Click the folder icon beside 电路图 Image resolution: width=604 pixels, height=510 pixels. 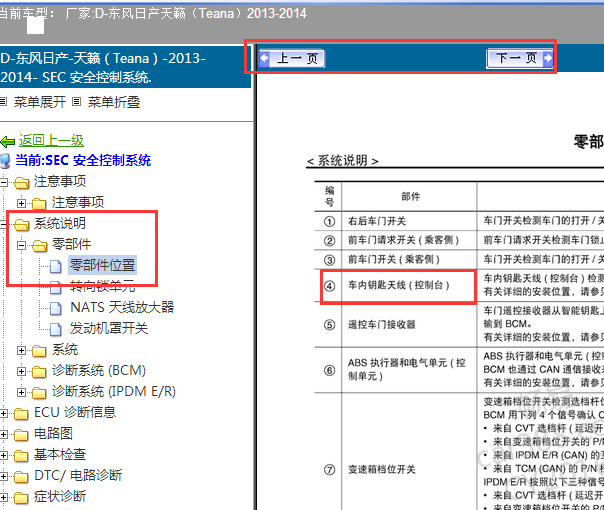(x=22, y=435)
